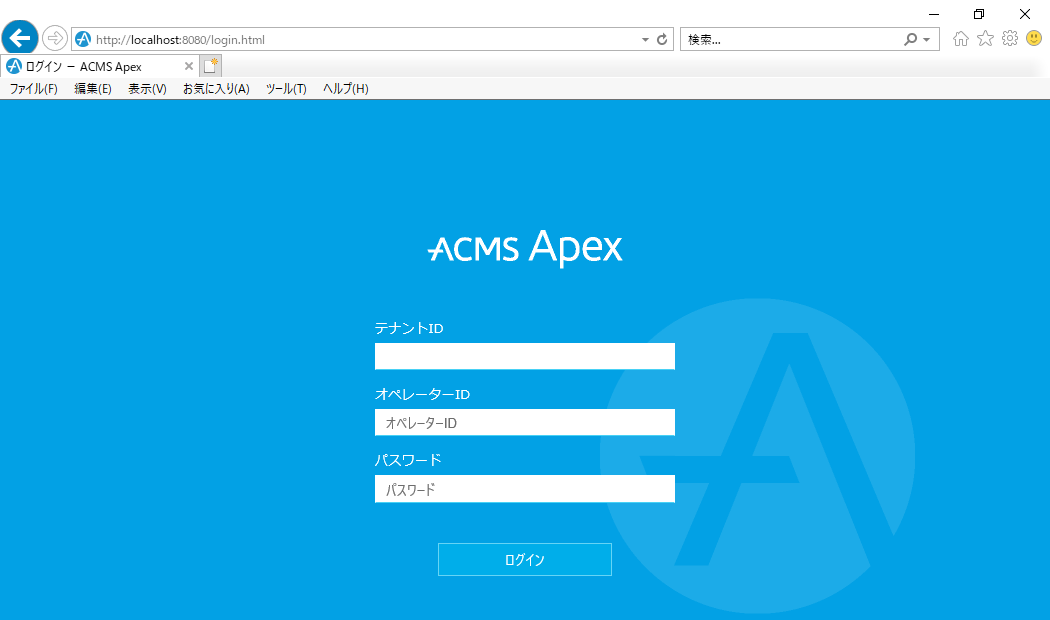Click the search magnifier icon
The width and height of the screenshot is (1050, 620).
[909, 38]
